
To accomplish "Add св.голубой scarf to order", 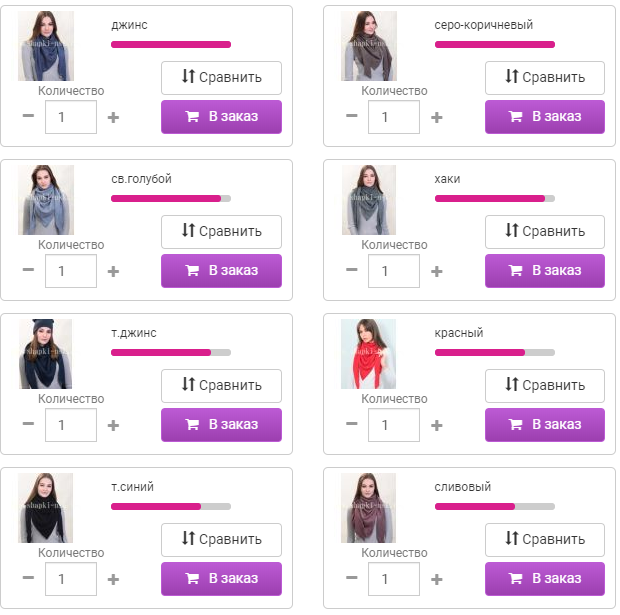I will [x=221, y=270].
